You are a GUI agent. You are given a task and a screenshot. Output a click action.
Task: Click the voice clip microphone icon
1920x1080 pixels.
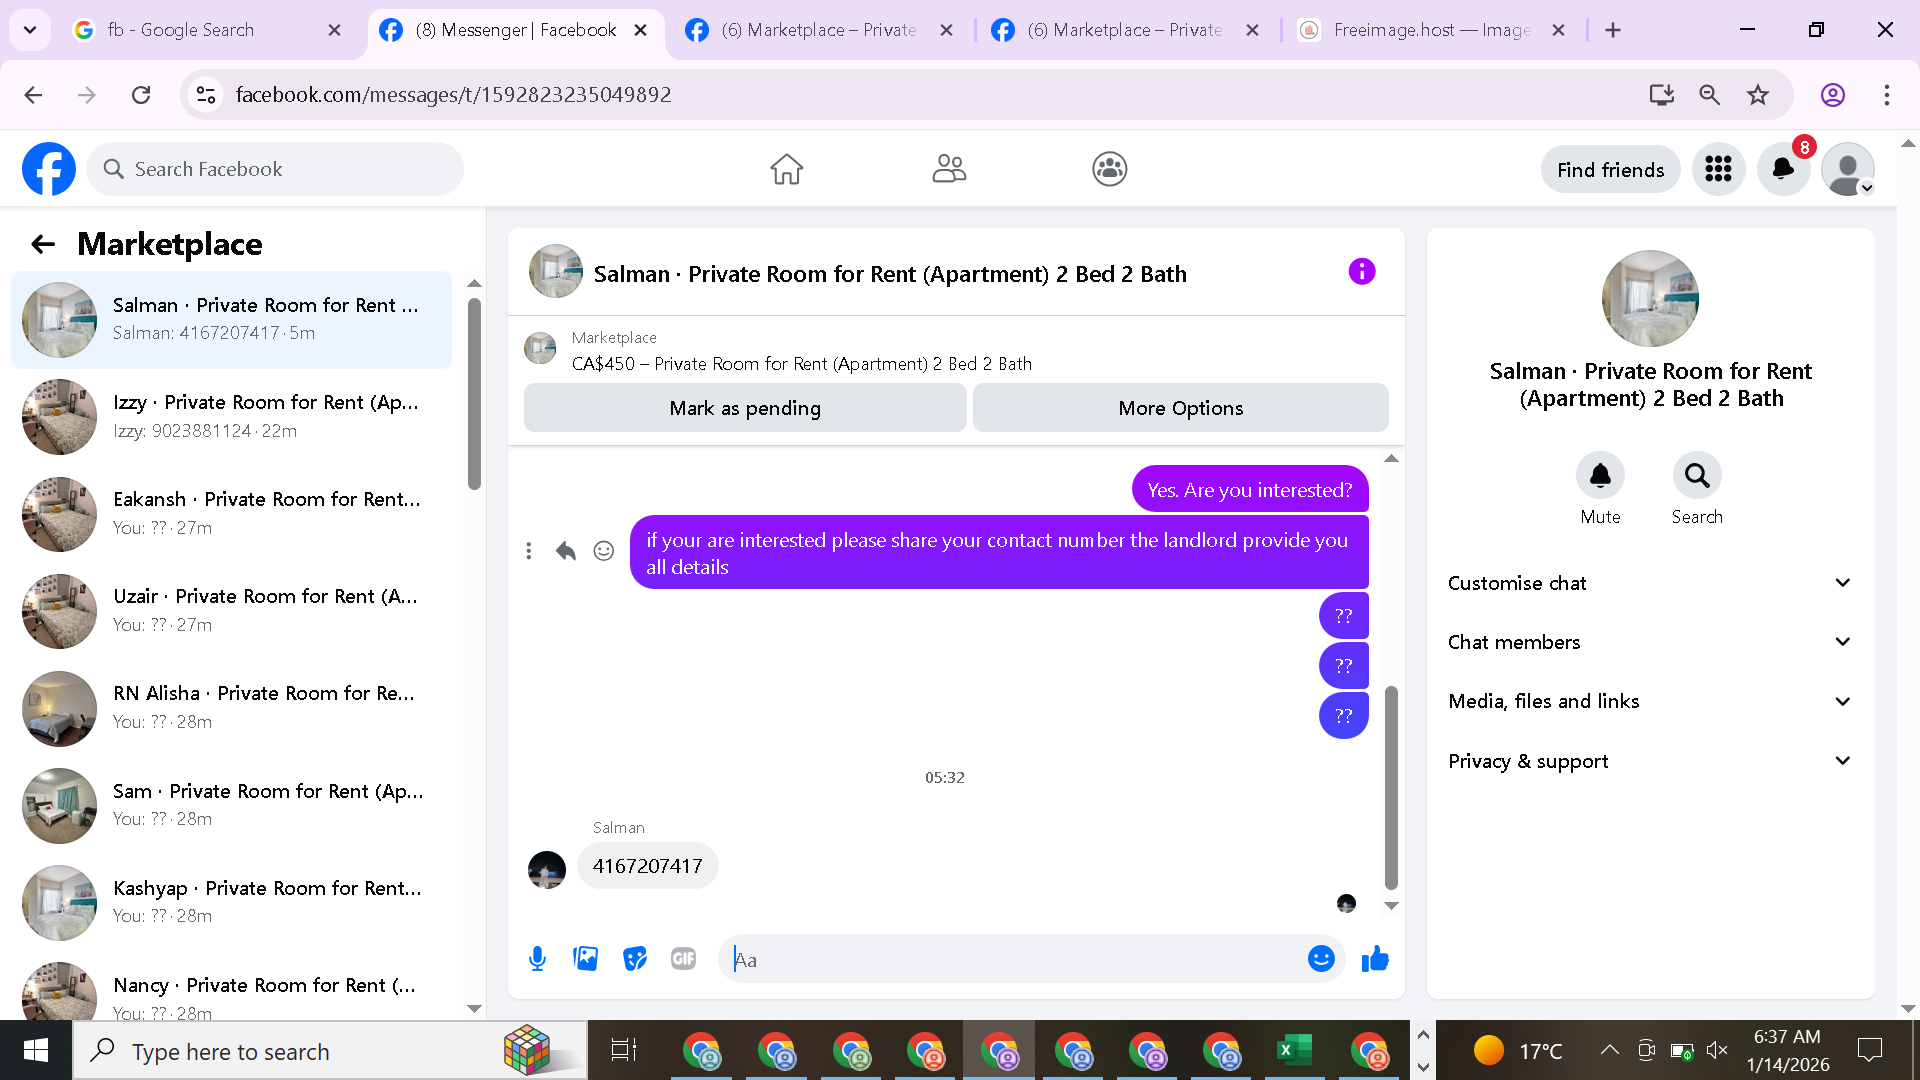tap(537, 959)
